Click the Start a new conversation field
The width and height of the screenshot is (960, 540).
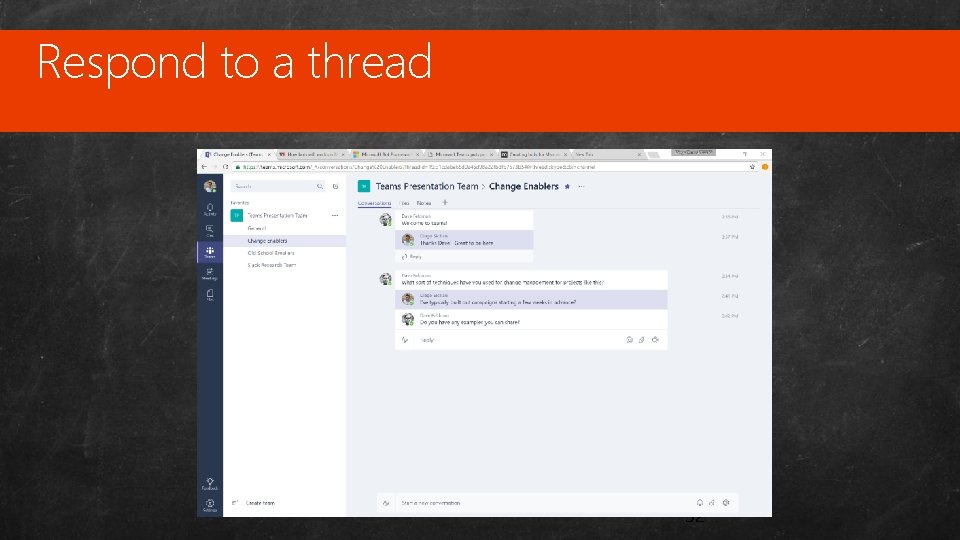tap(545, 503)
